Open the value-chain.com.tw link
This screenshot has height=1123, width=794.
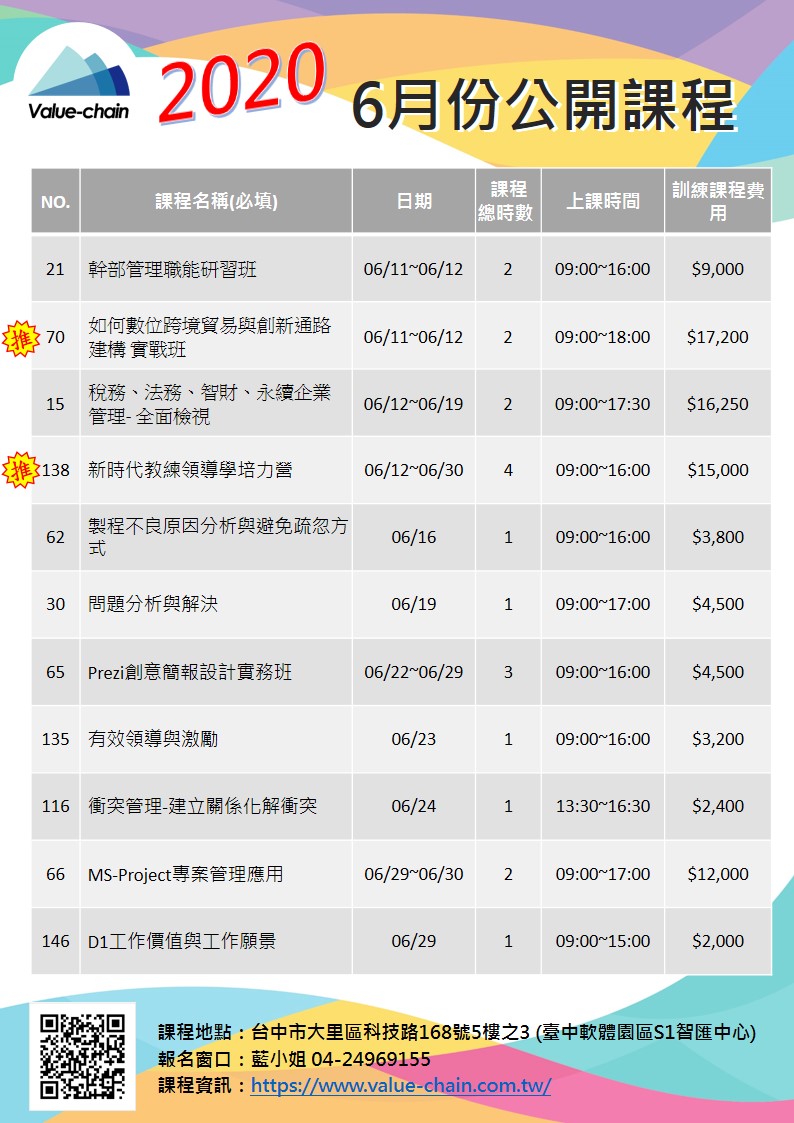coord(400,1085)
